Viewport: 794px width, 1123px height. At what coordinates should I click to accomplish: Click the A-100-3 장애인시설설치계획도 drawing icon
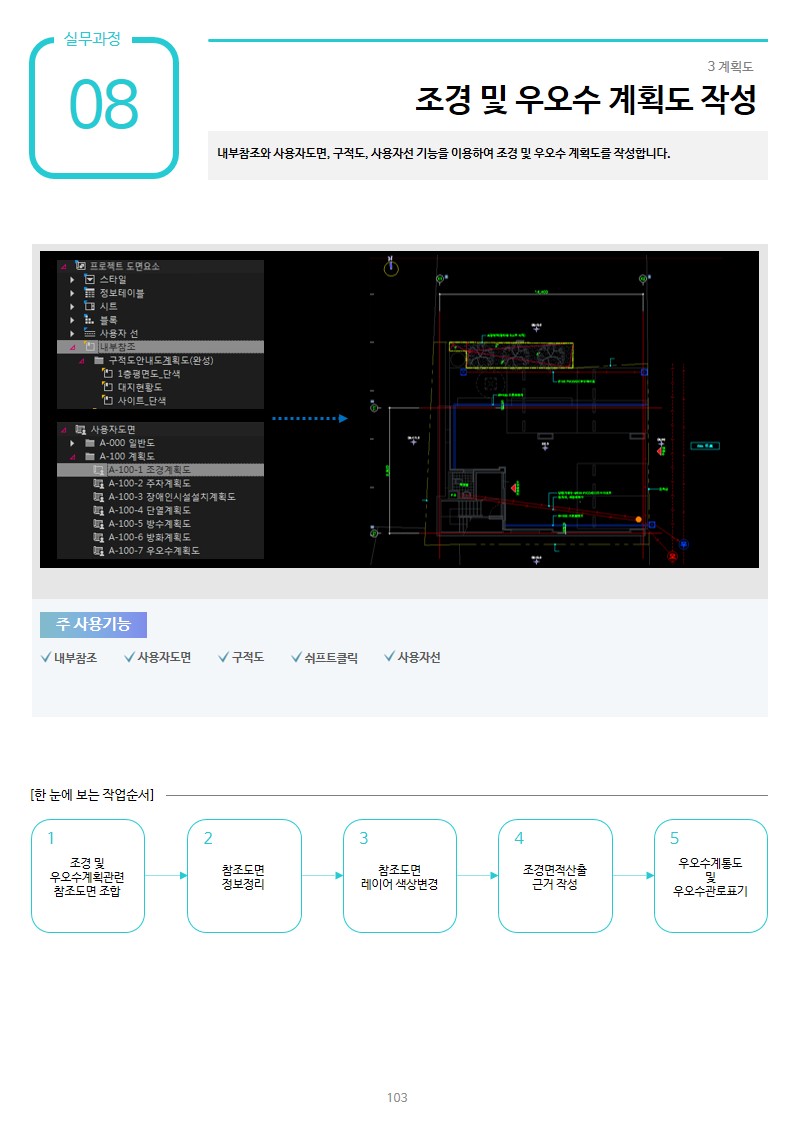tap(99, 497)
